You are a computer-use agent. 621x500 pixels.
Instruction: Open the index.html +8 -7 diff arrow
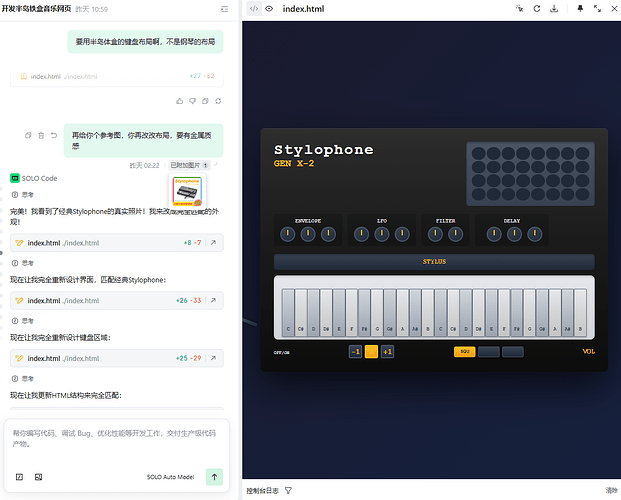pos(213,242)
